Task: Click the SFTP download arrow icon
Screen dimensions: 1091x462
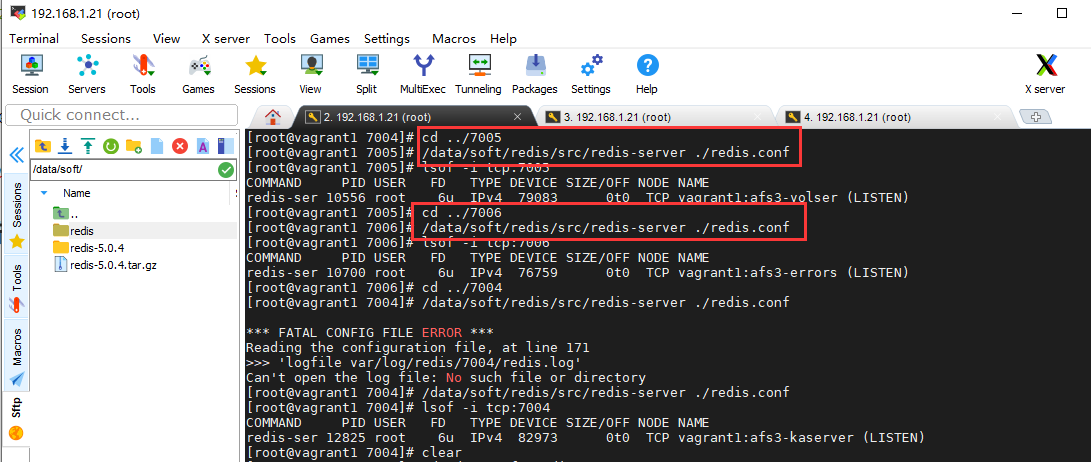Action: point(65,146)
